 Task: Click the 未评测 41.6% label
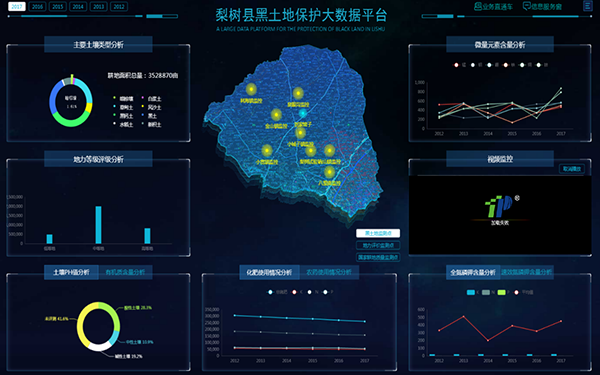57,319
